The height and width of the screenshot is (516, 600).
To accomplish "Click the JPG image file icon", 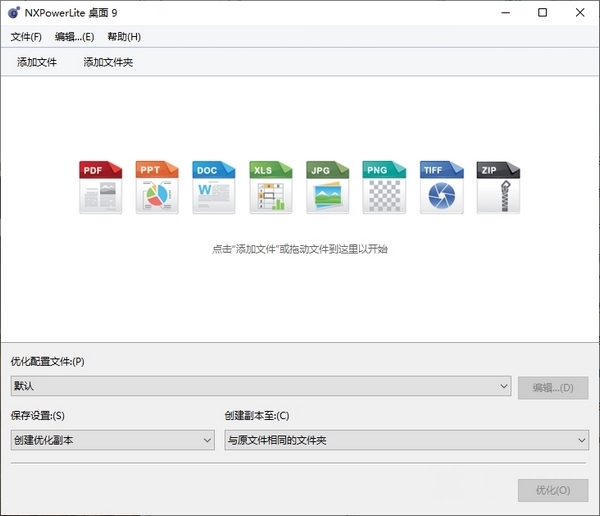I will pyautogui.click(x=328, y=187).
